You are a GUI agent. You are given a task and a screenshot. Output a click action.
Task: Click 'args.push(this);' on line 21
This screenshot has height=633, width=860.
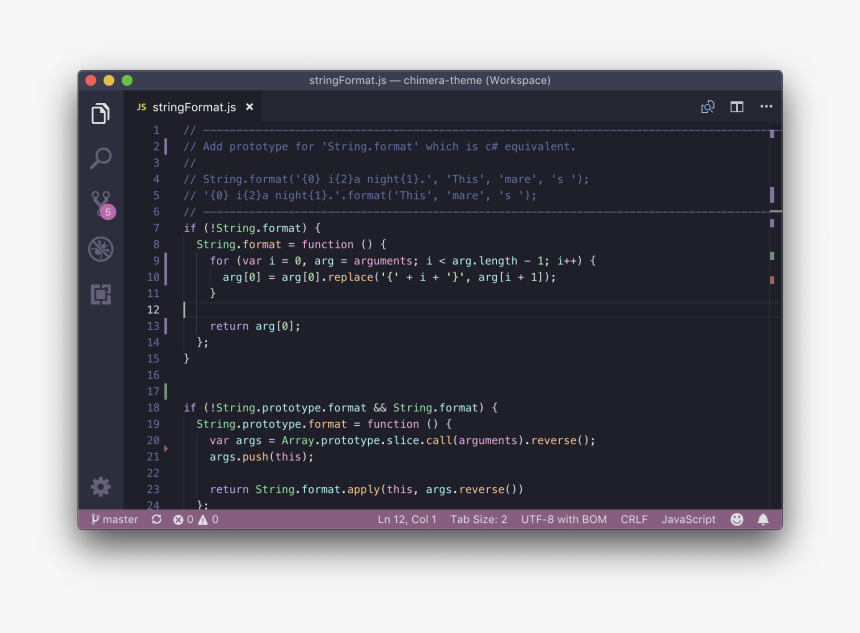262,457
